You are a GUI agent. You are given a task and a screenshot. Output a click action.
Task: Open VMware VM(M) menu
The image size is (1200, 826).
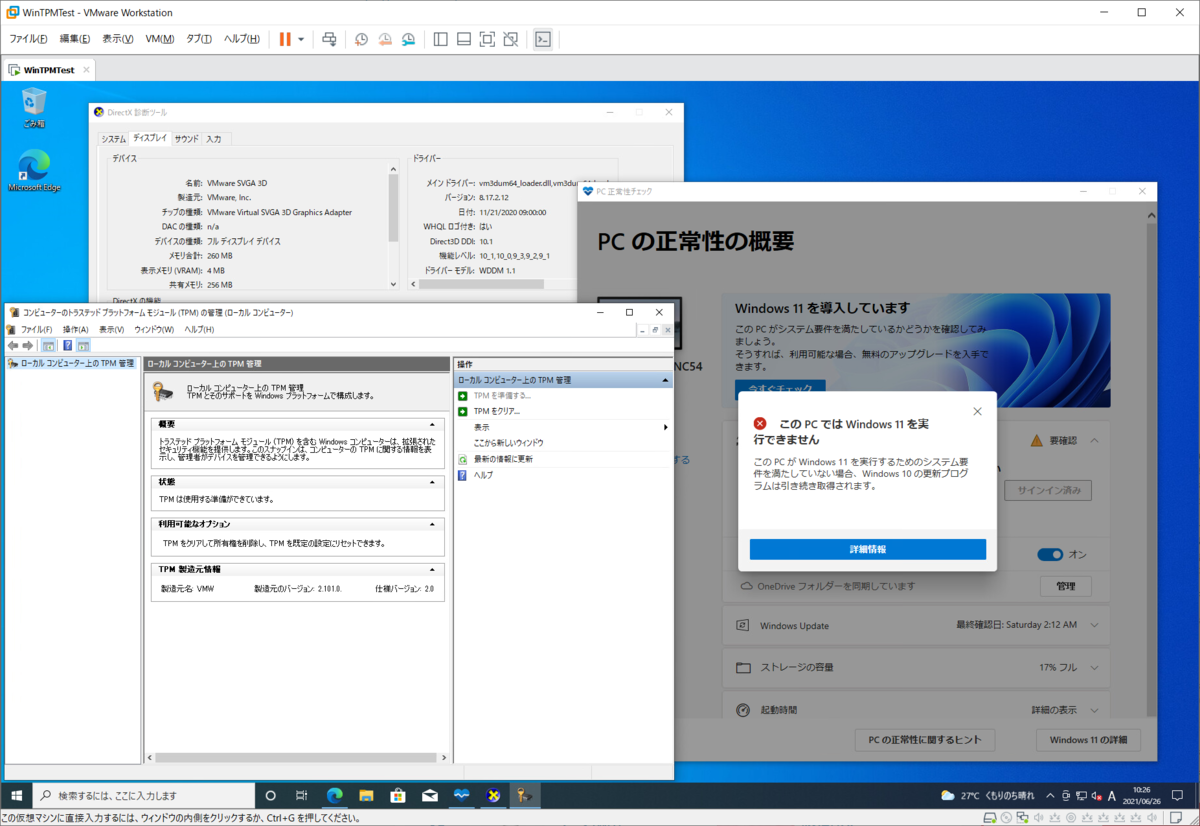tap(160, 39)
